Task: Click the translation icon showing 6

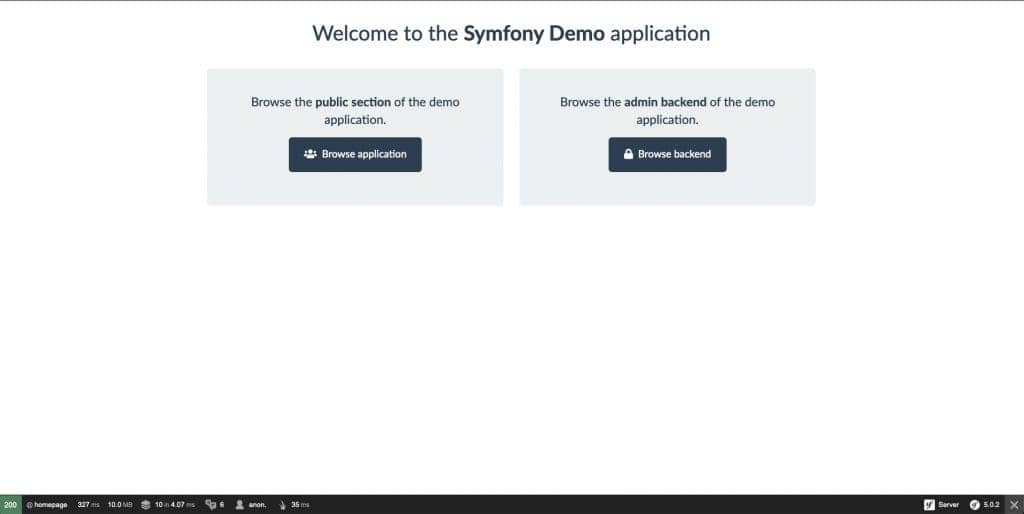Action: pyautogui.click(x=214, y=505)
